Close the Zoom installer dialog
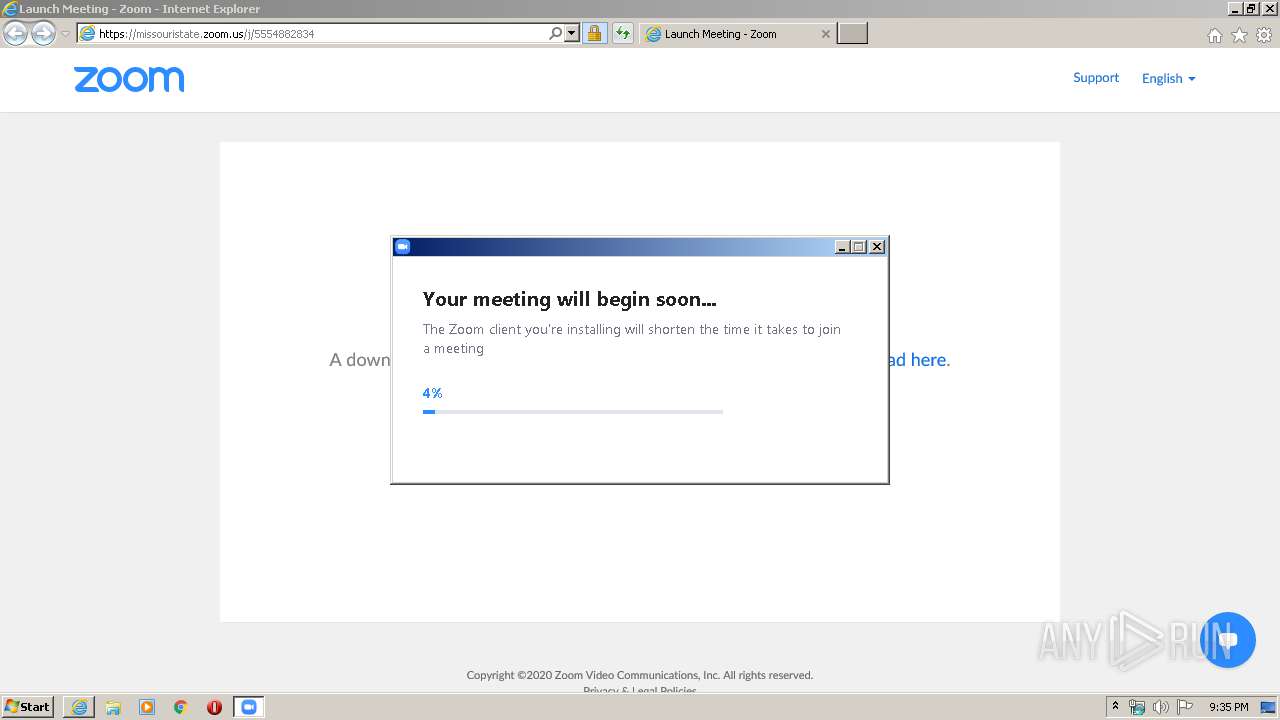 pos(877,247)
